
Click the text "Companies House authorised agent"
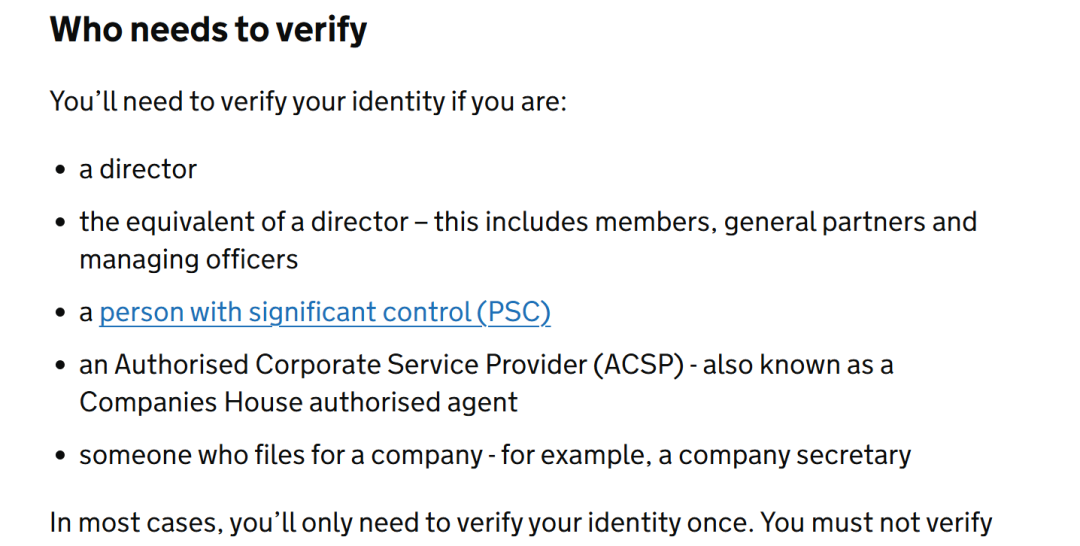pyautogui.click(x=298, y=403)
